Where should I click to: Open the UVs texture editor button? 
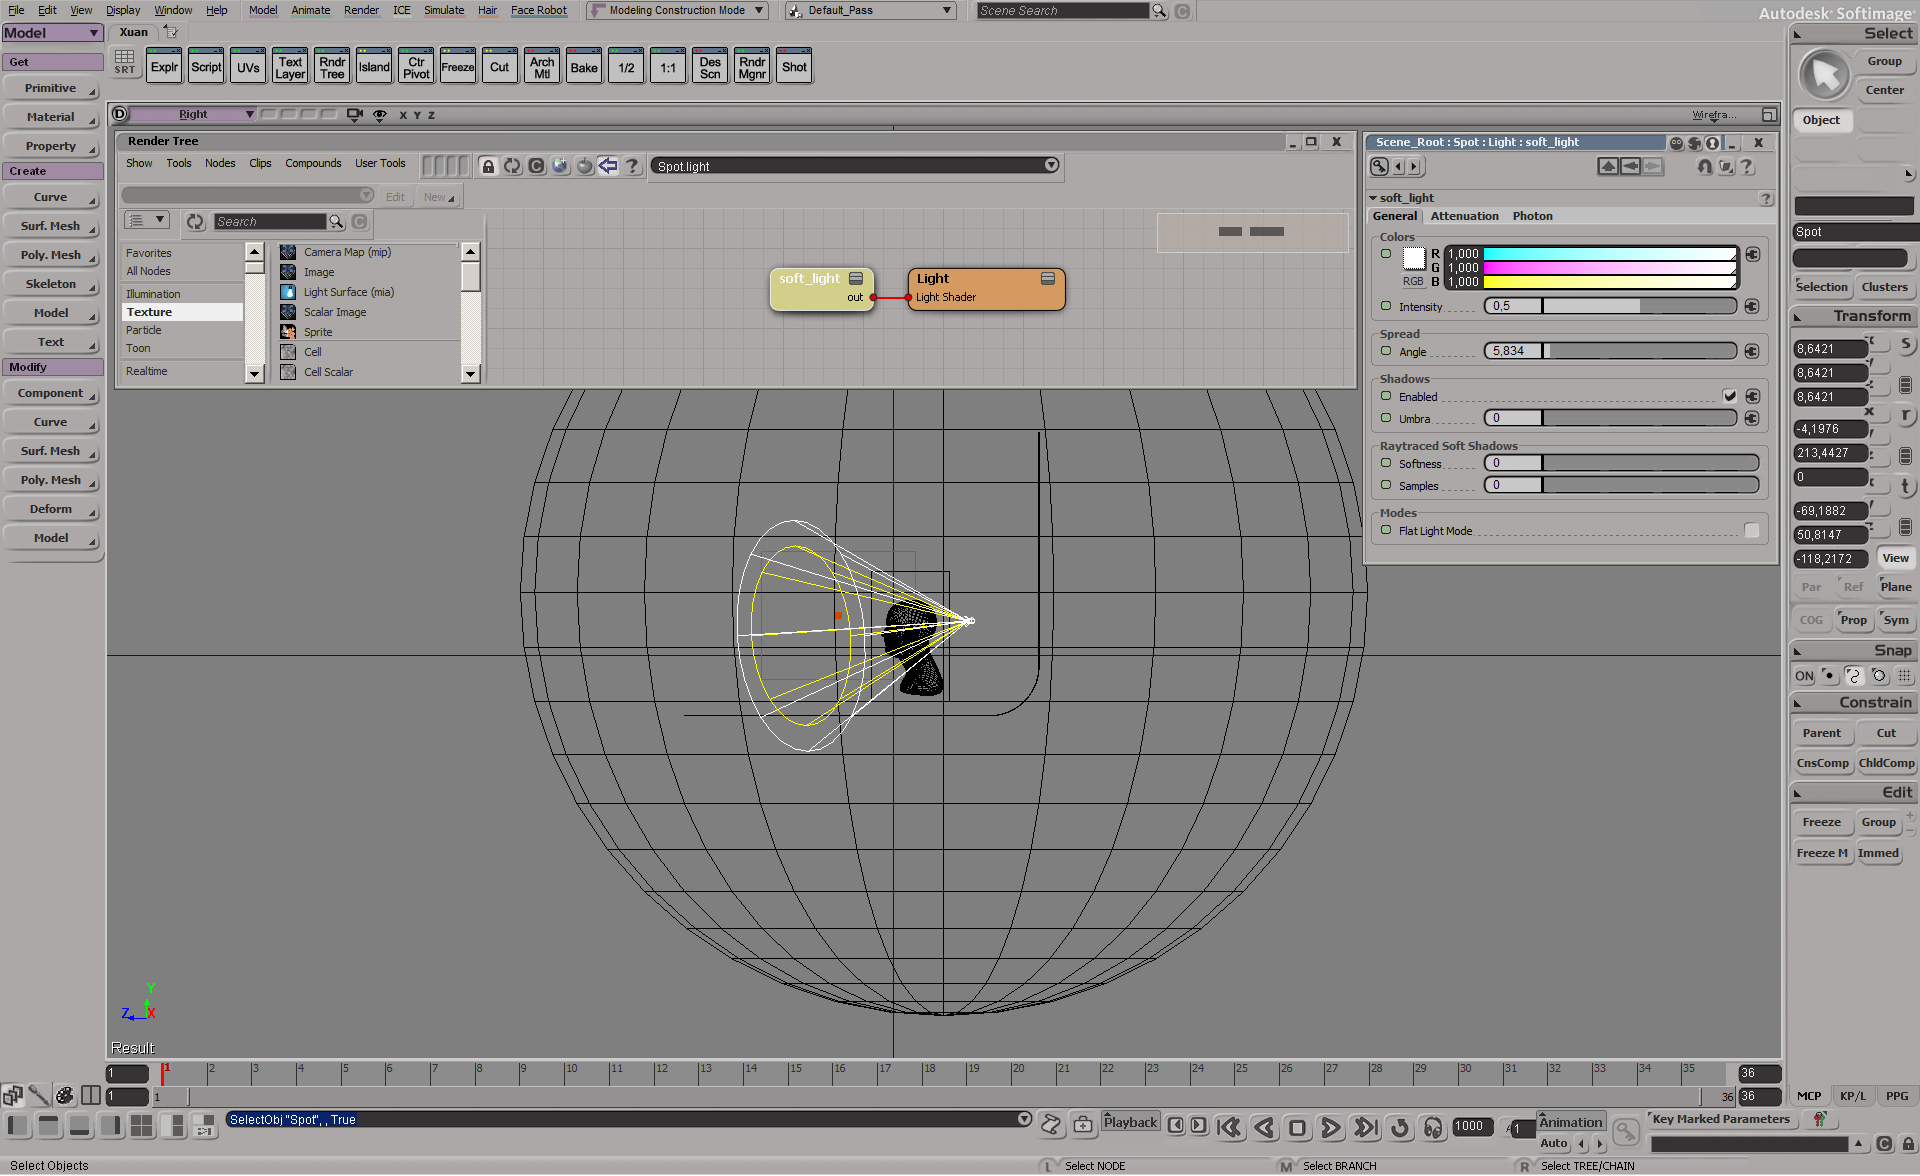pyautogui.click(x=248, y=67)
